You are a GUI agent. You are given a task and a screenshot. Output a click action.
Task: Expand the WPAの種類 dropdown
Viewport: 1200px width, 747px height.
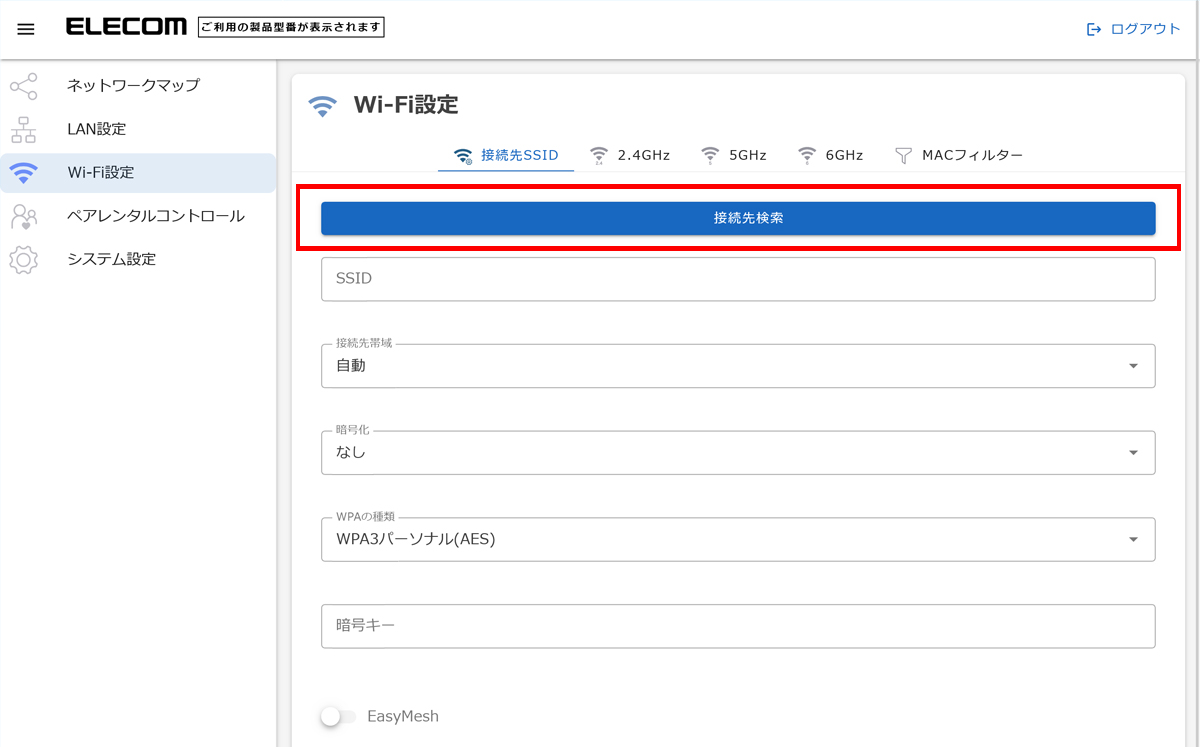(1133, 539)
